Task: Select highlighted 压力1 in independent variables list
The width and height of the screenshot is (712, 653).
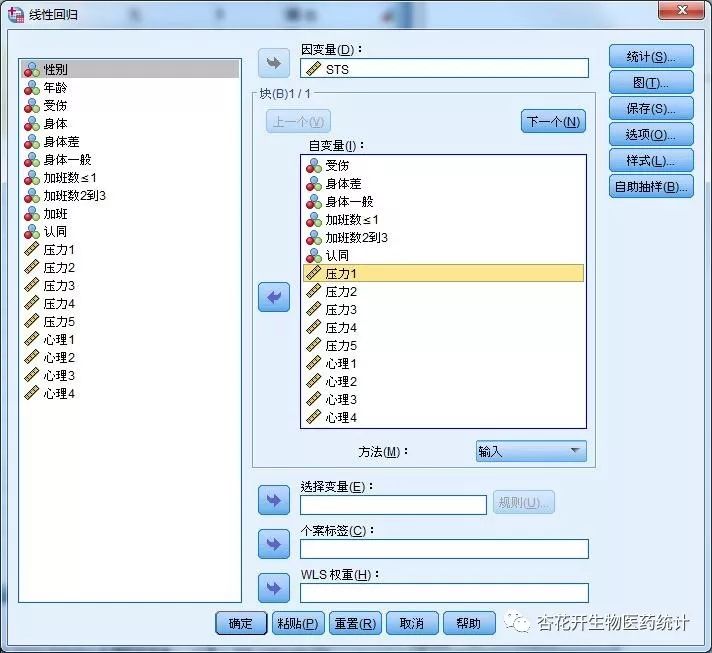Action: [x=443, y=273]
